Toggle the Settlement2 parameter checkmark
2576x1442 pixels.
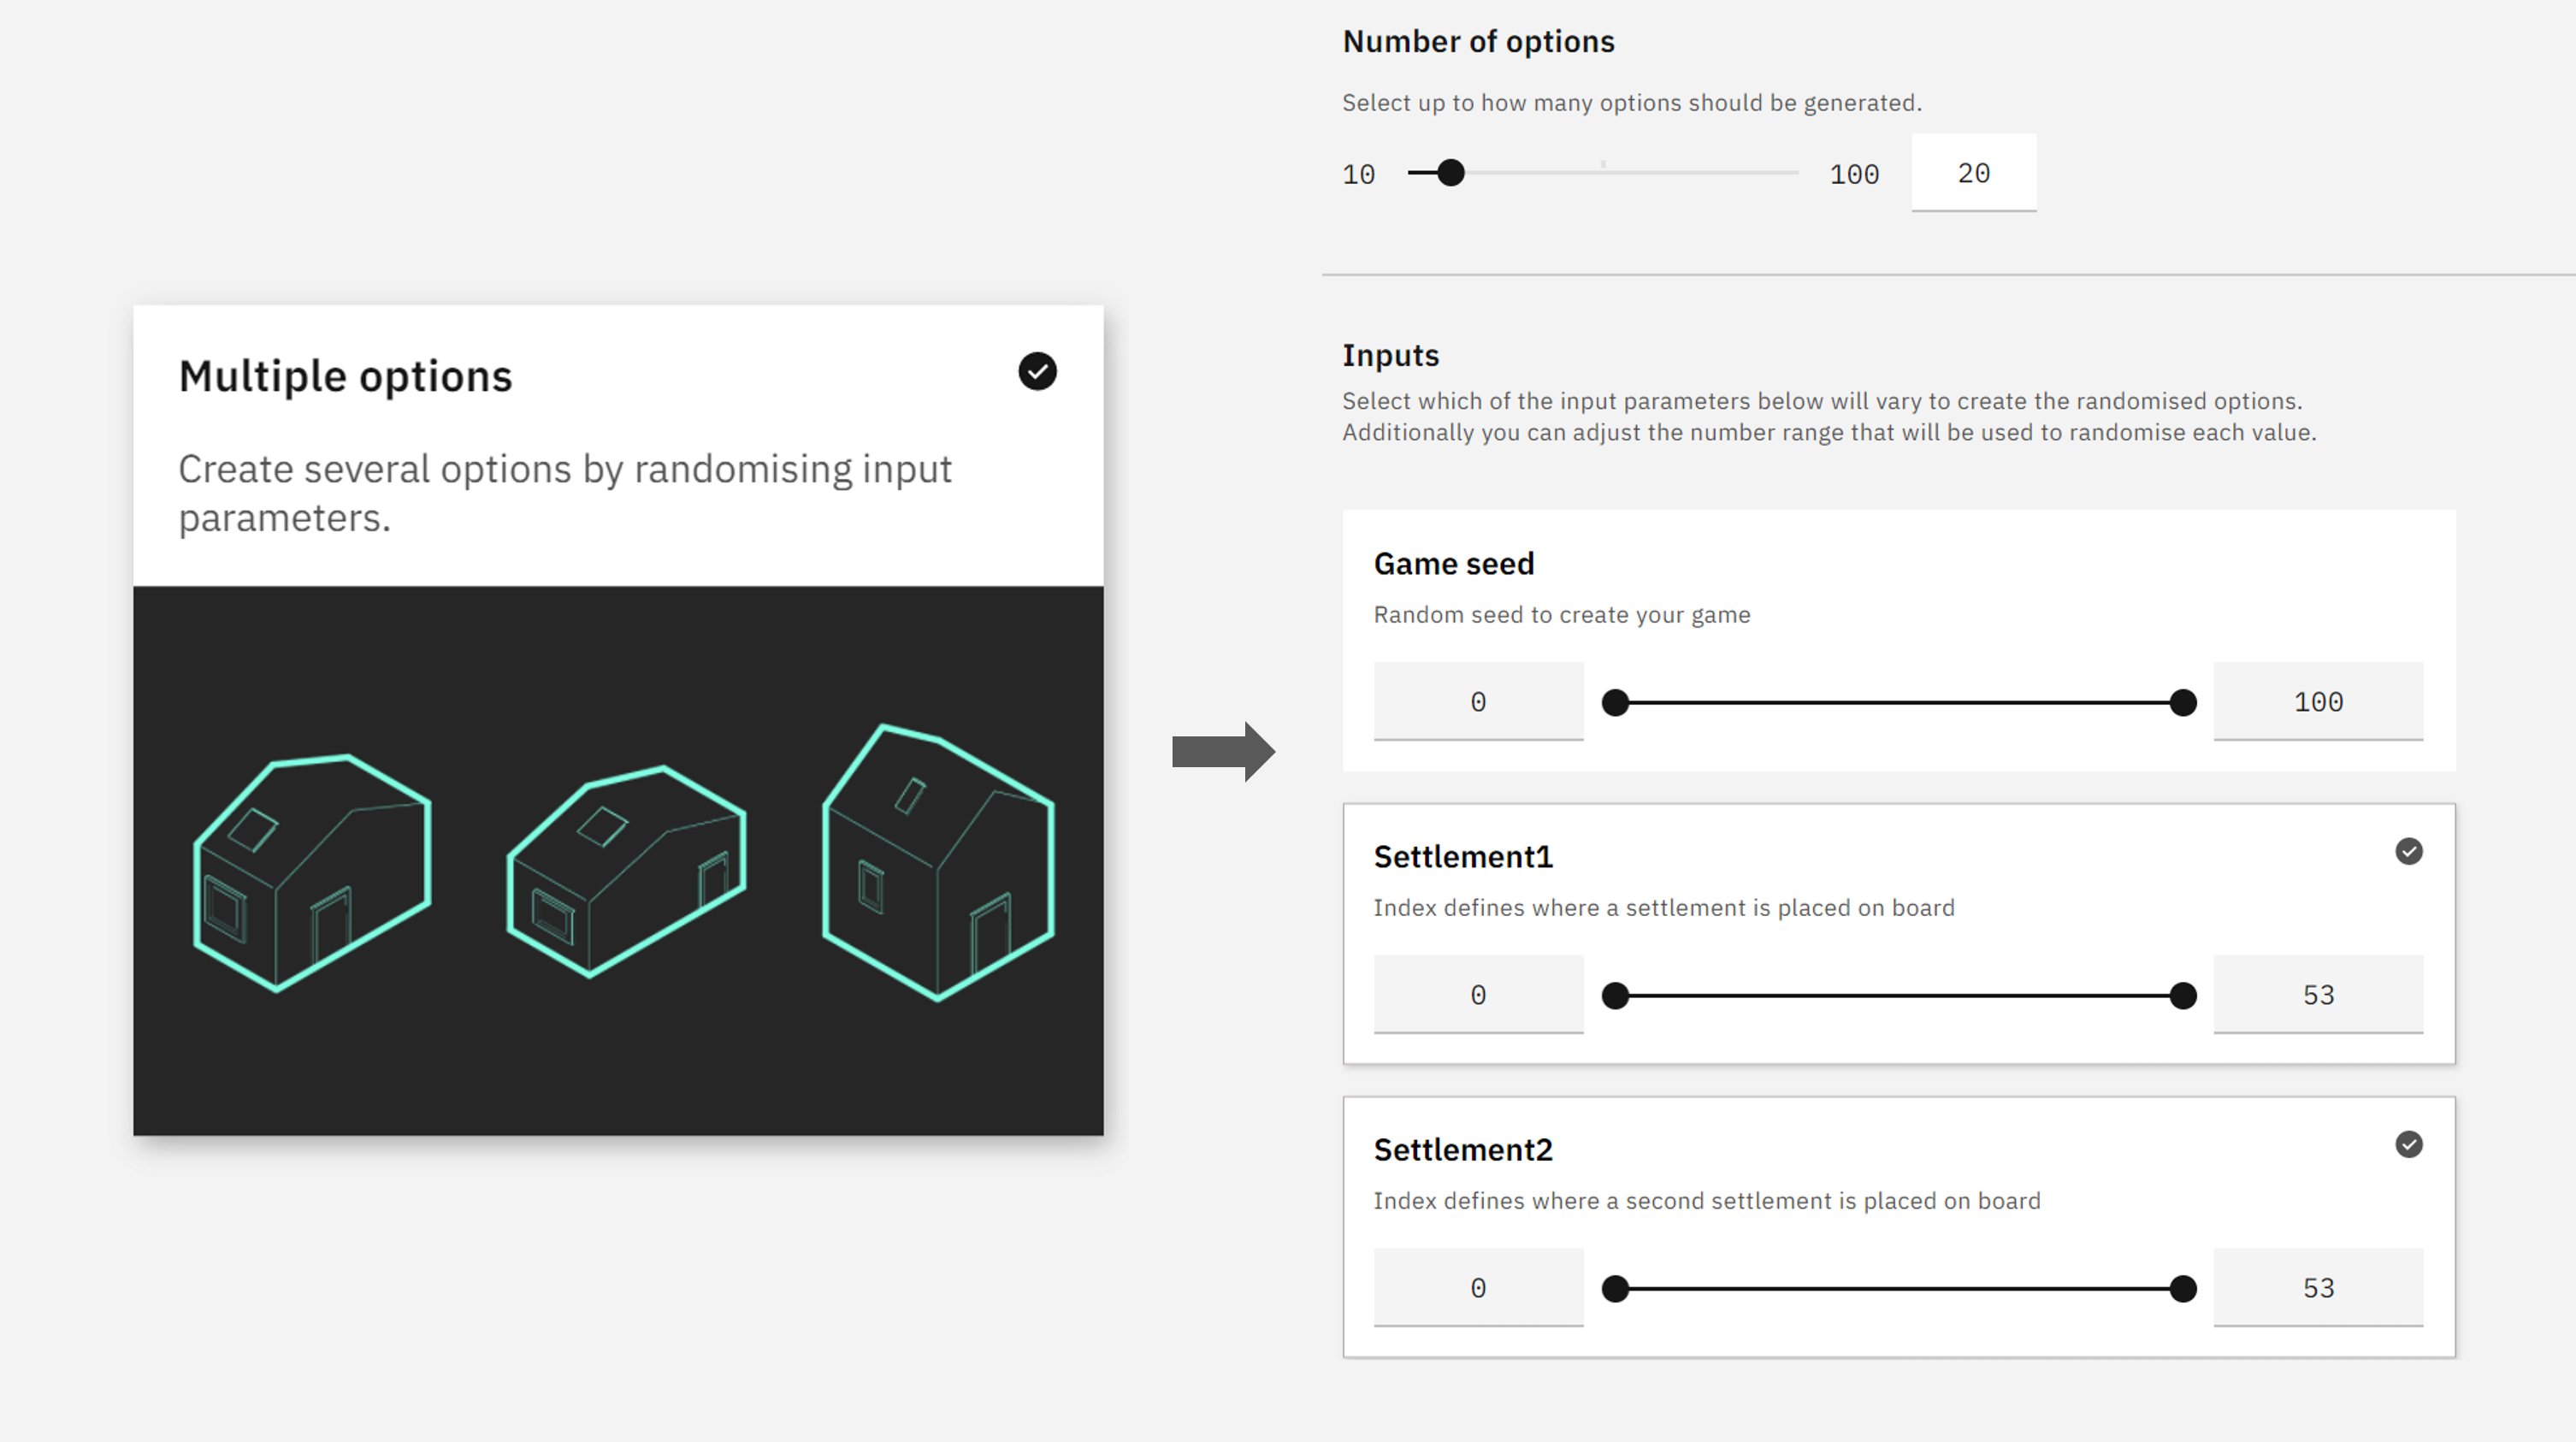pyautogui.click(x=2408, y=1144)
